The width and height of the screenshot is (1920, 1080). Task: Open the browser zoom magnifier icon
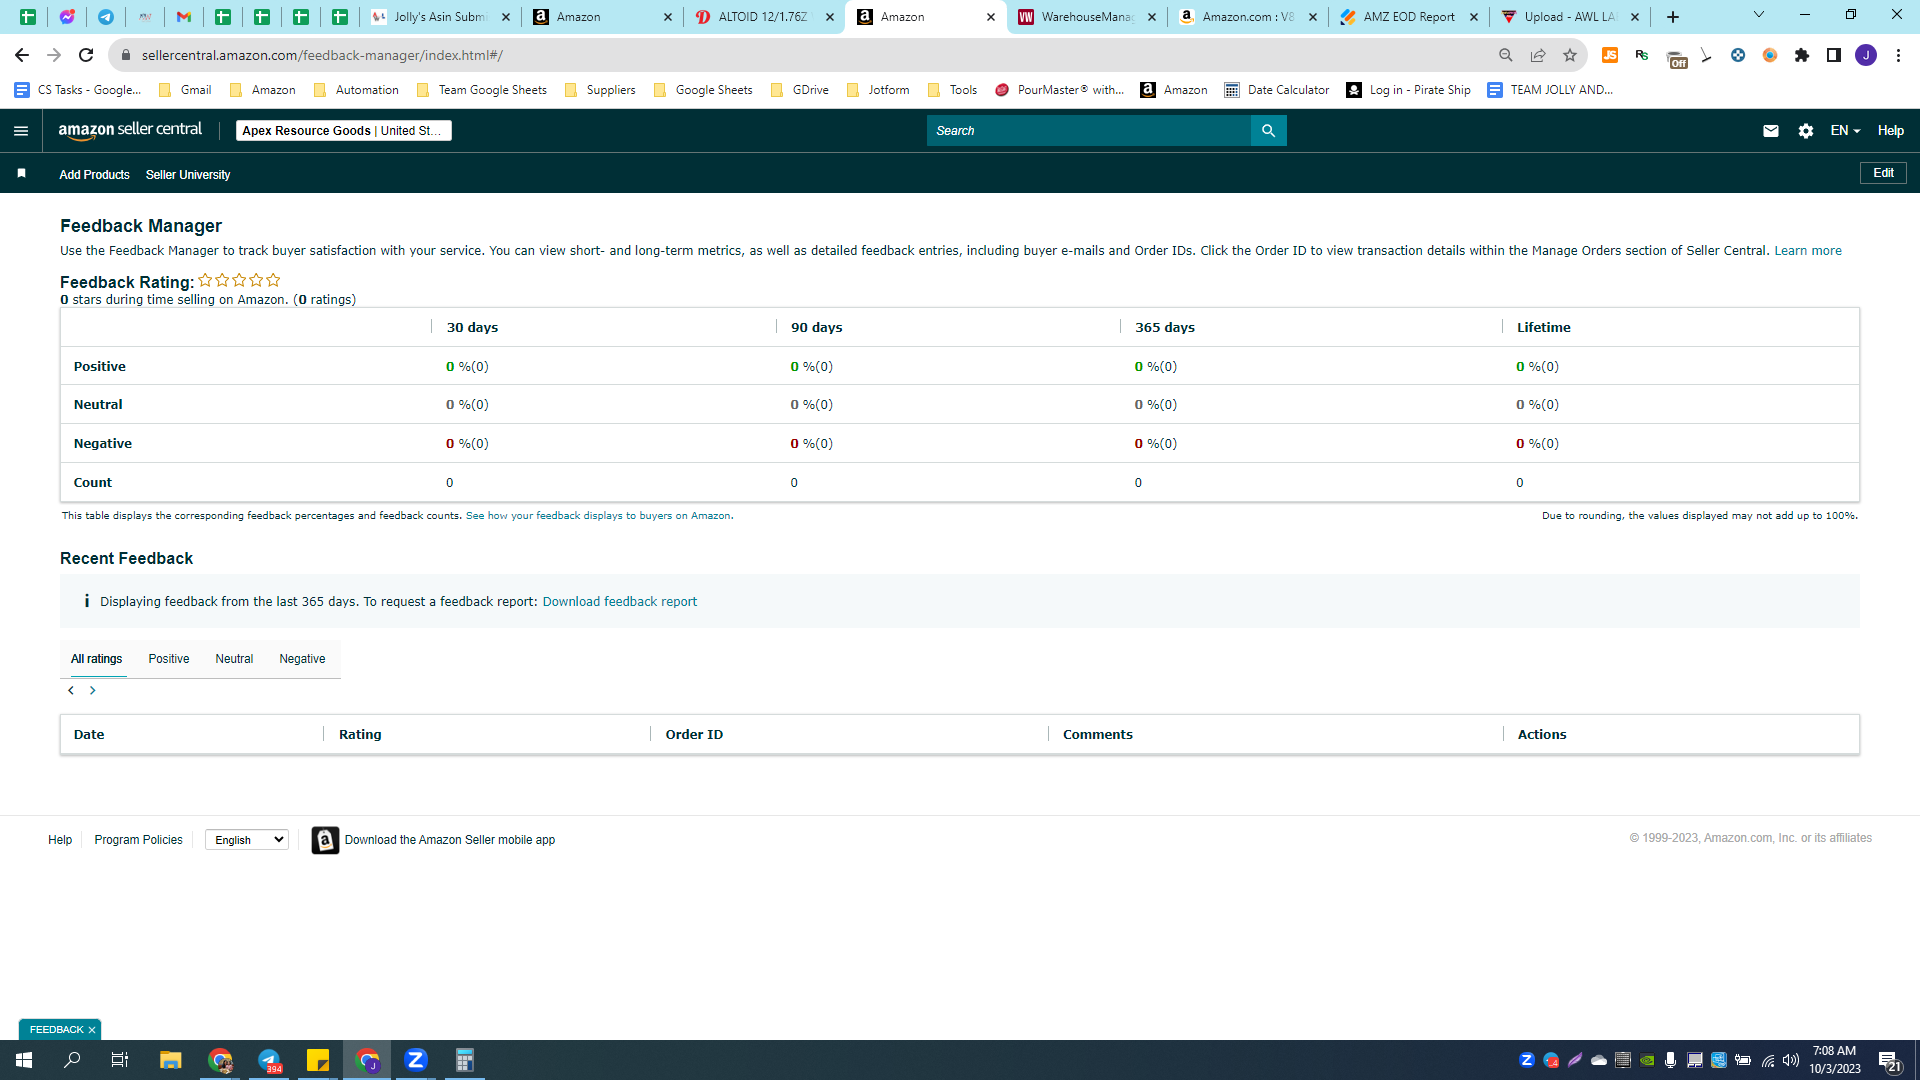pos(1506,55)
